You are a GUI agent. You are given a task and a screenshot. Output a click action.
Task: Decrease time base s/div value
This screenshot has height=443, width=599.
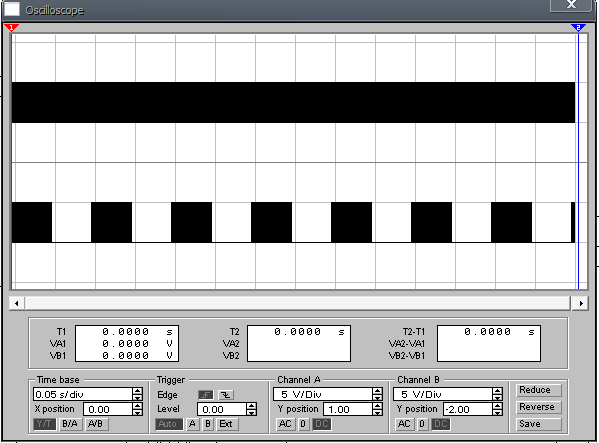[138, 397]
